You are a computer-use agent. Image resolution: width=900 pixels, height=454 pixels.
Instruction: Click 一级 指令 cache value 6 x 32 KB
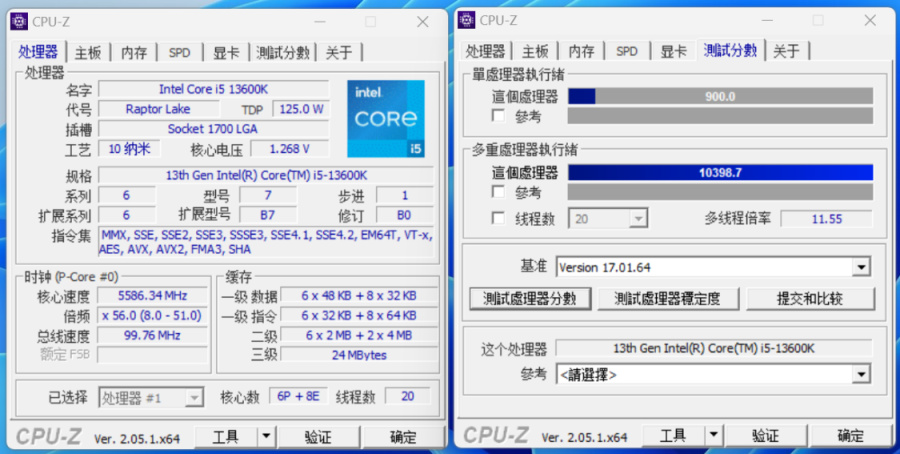pyautogui.click(x=359, y=315)
